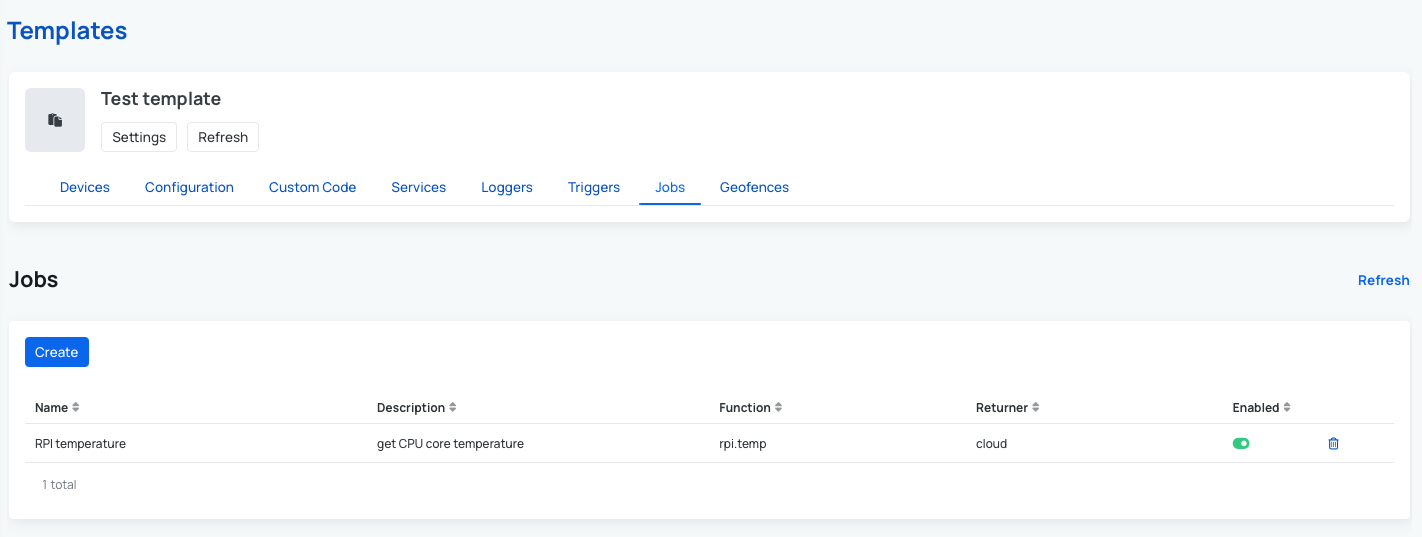Screen dimensions: 1422x537
Task: Sort by Function column arrows
Action: click(x=779, y=408)
